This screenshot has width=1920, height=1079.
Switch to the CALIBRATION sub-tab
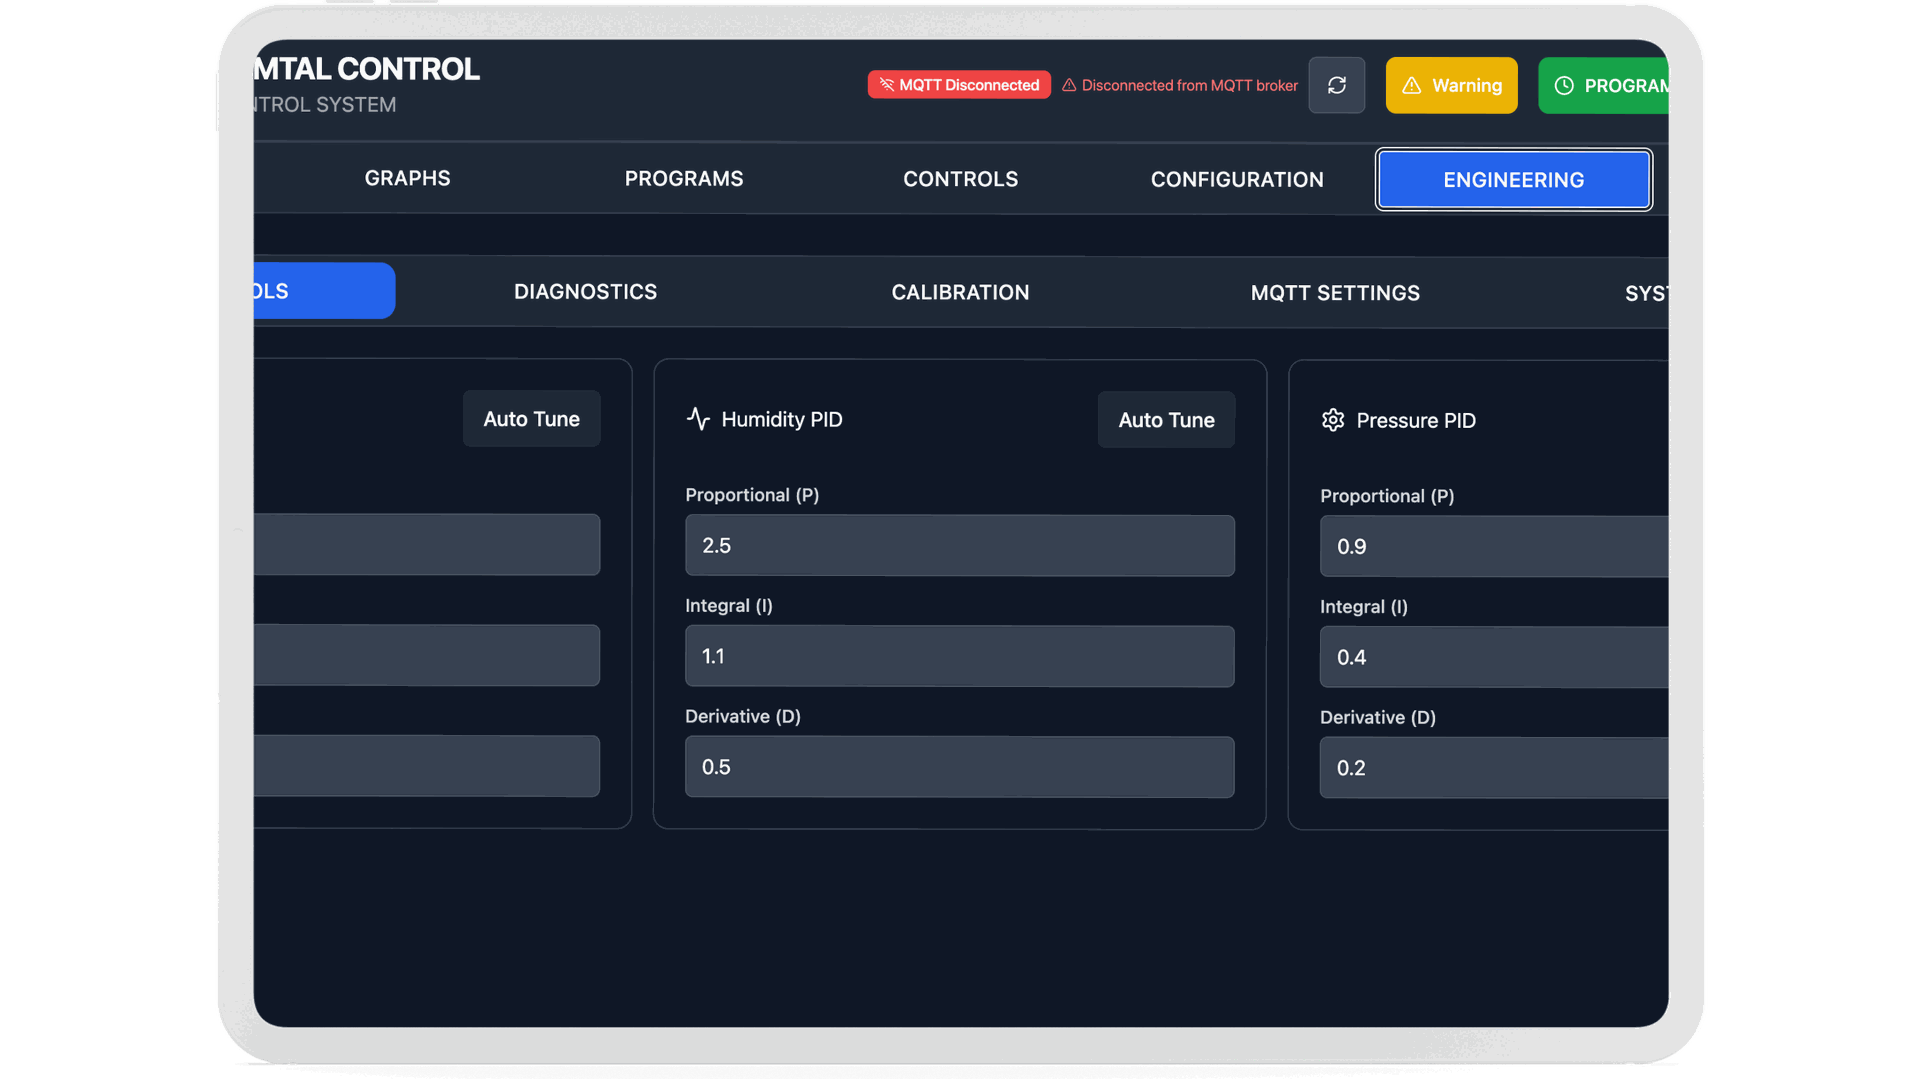point(960,293)
